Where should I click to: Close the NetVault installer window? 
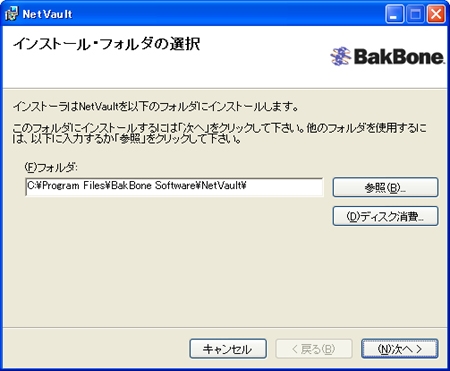[436, 14]
